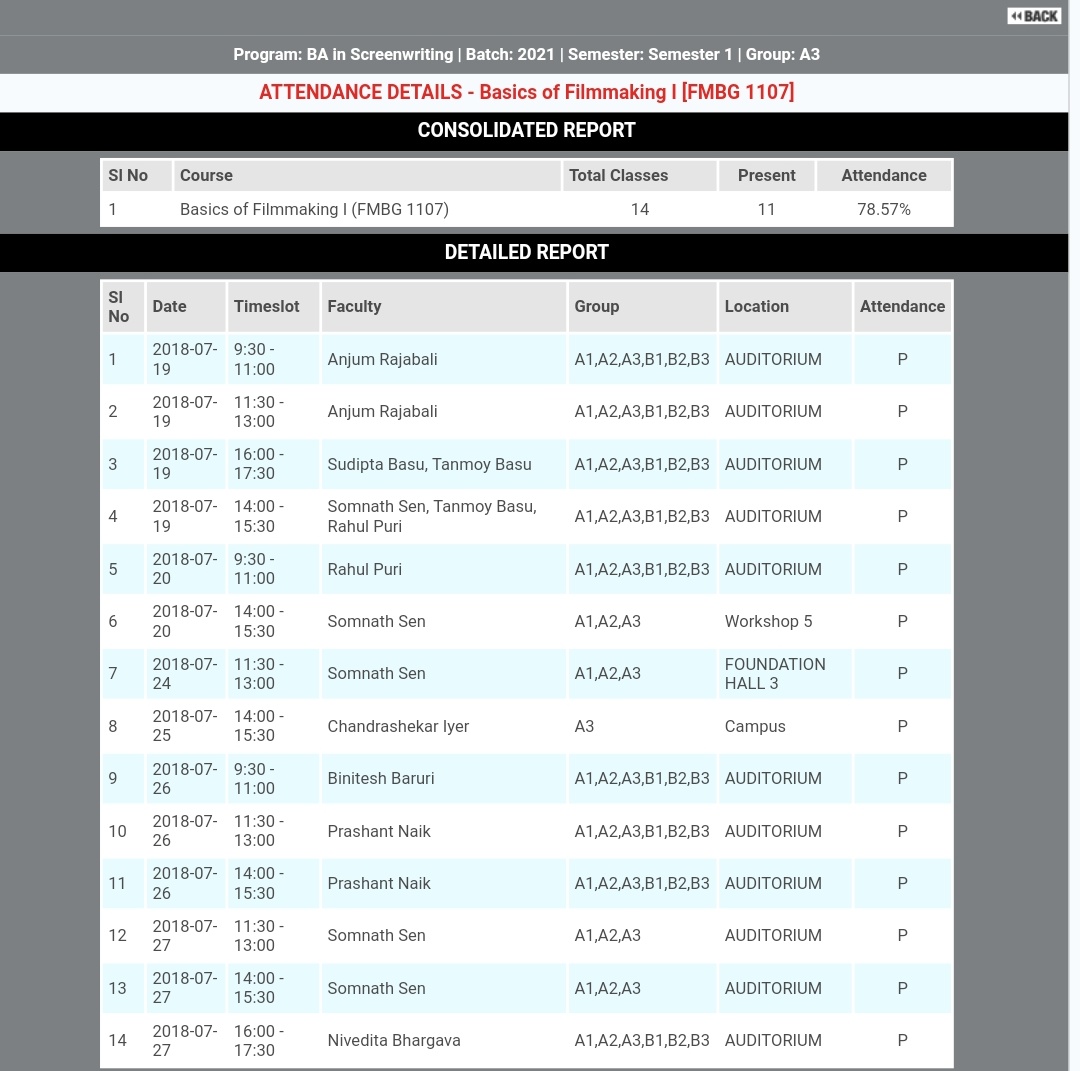Click the 78.57% attendance value
Screen dimensions: 1080x1071
(883, 209)
